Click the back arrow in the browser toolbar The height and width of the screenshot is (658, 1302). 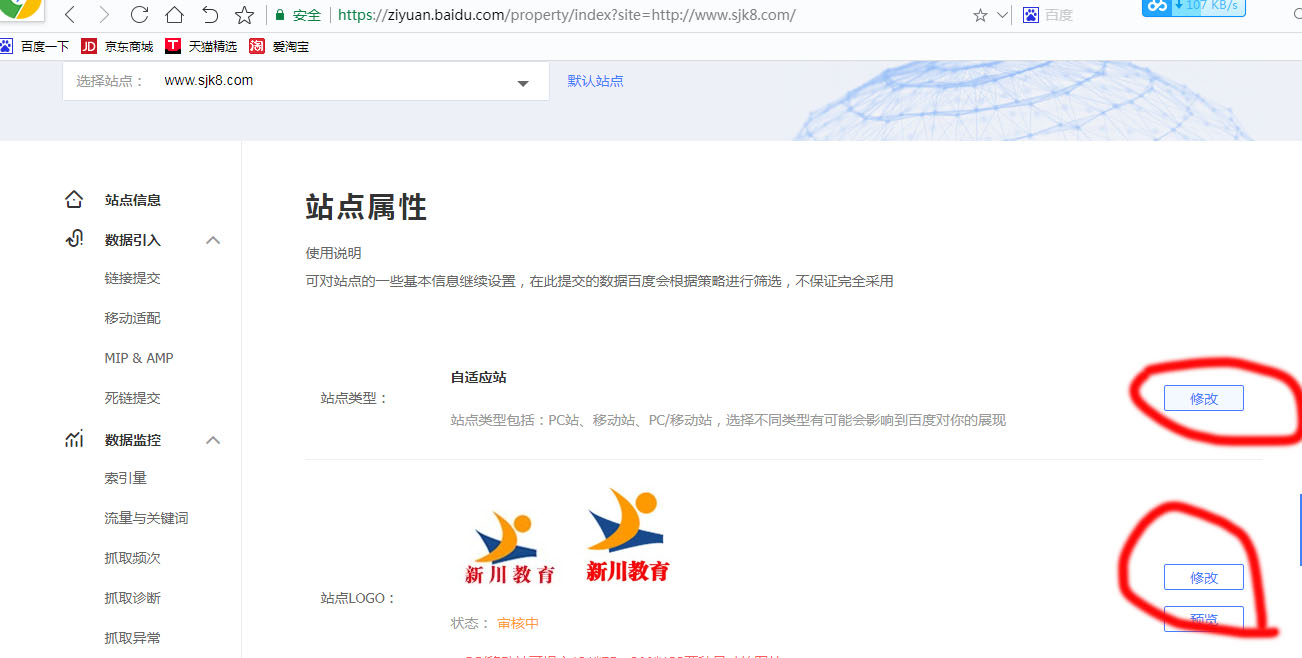pos(68,15)
